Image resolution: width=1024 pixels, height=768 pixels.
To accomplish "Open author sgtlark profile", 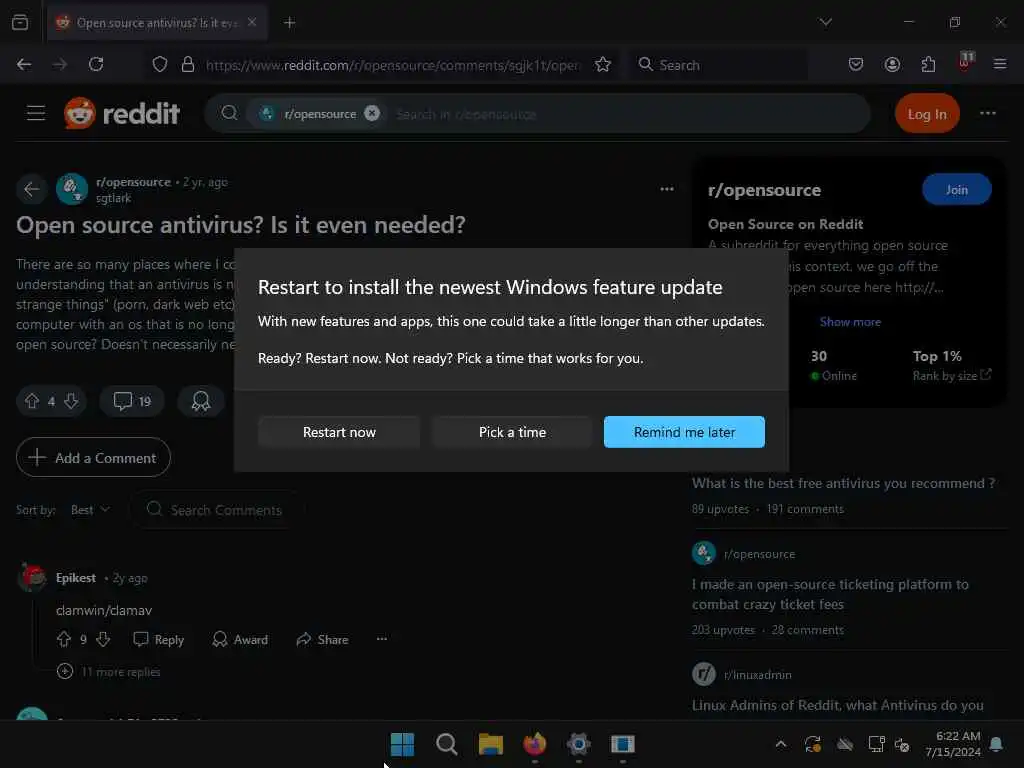I will [113, 198].
